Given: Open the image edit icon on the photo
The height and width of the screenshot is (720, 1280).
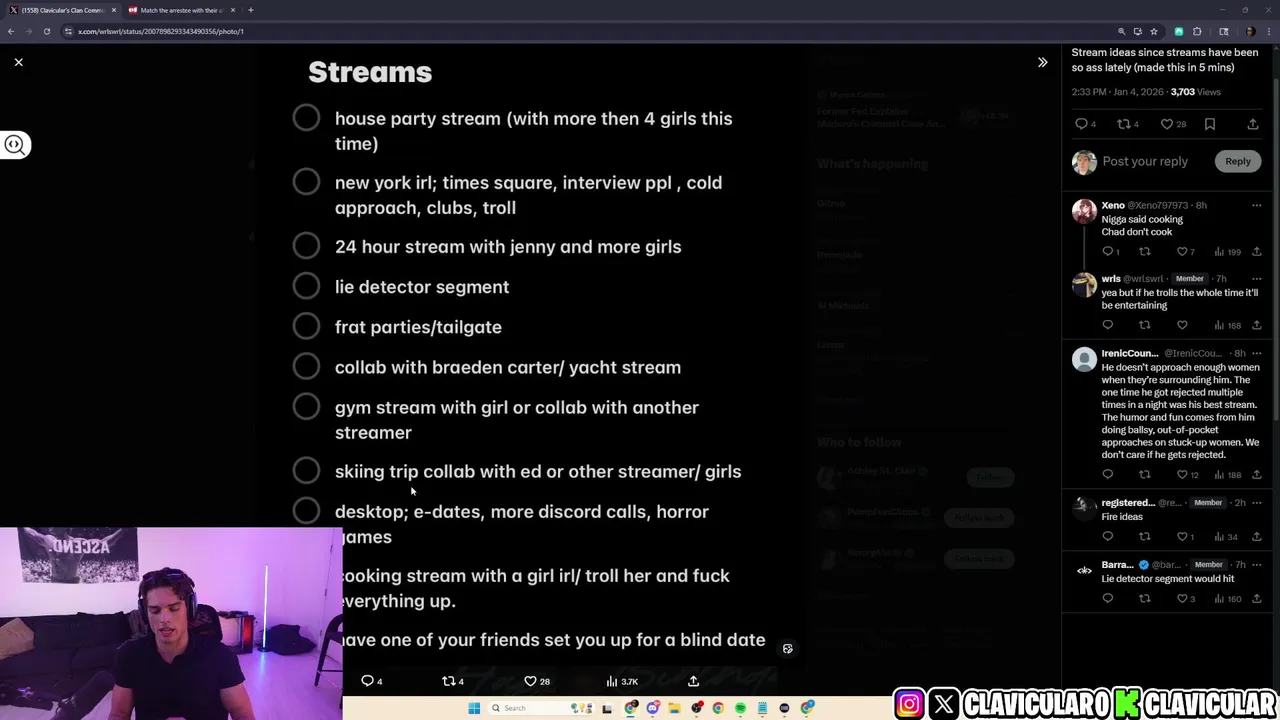Looking at the screenshot, I should tap(788, 649).
